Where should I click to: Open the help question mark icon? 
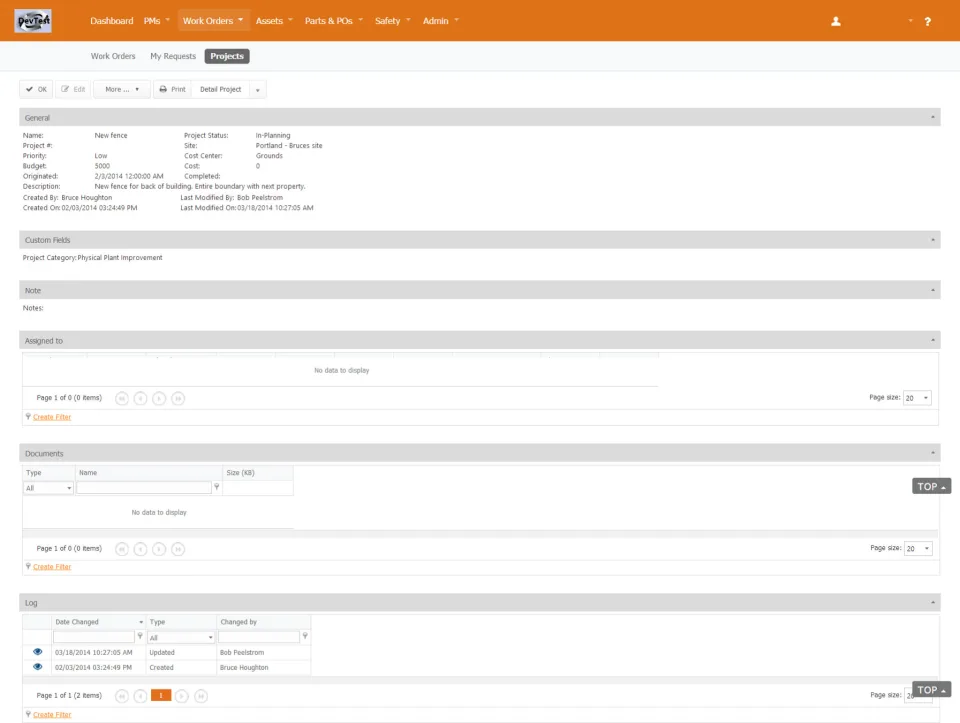[x=928, y=21]
